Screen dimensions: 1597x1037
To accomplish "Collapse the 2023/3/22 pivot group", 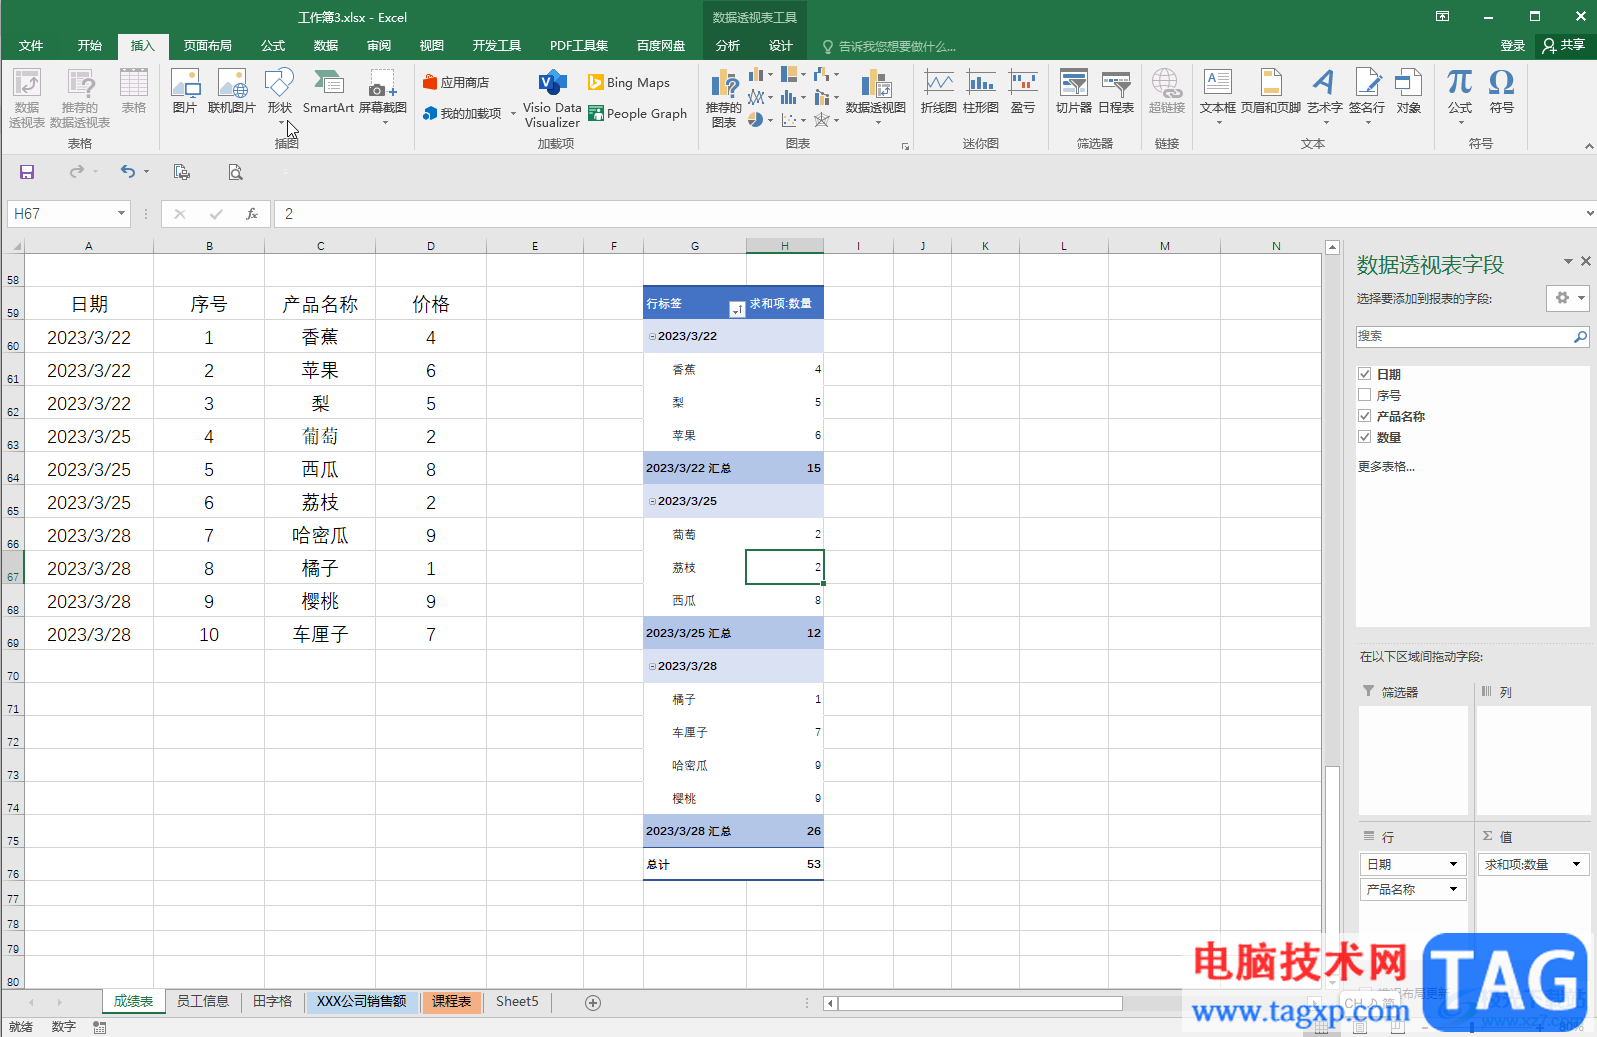I will pos(653,337).
